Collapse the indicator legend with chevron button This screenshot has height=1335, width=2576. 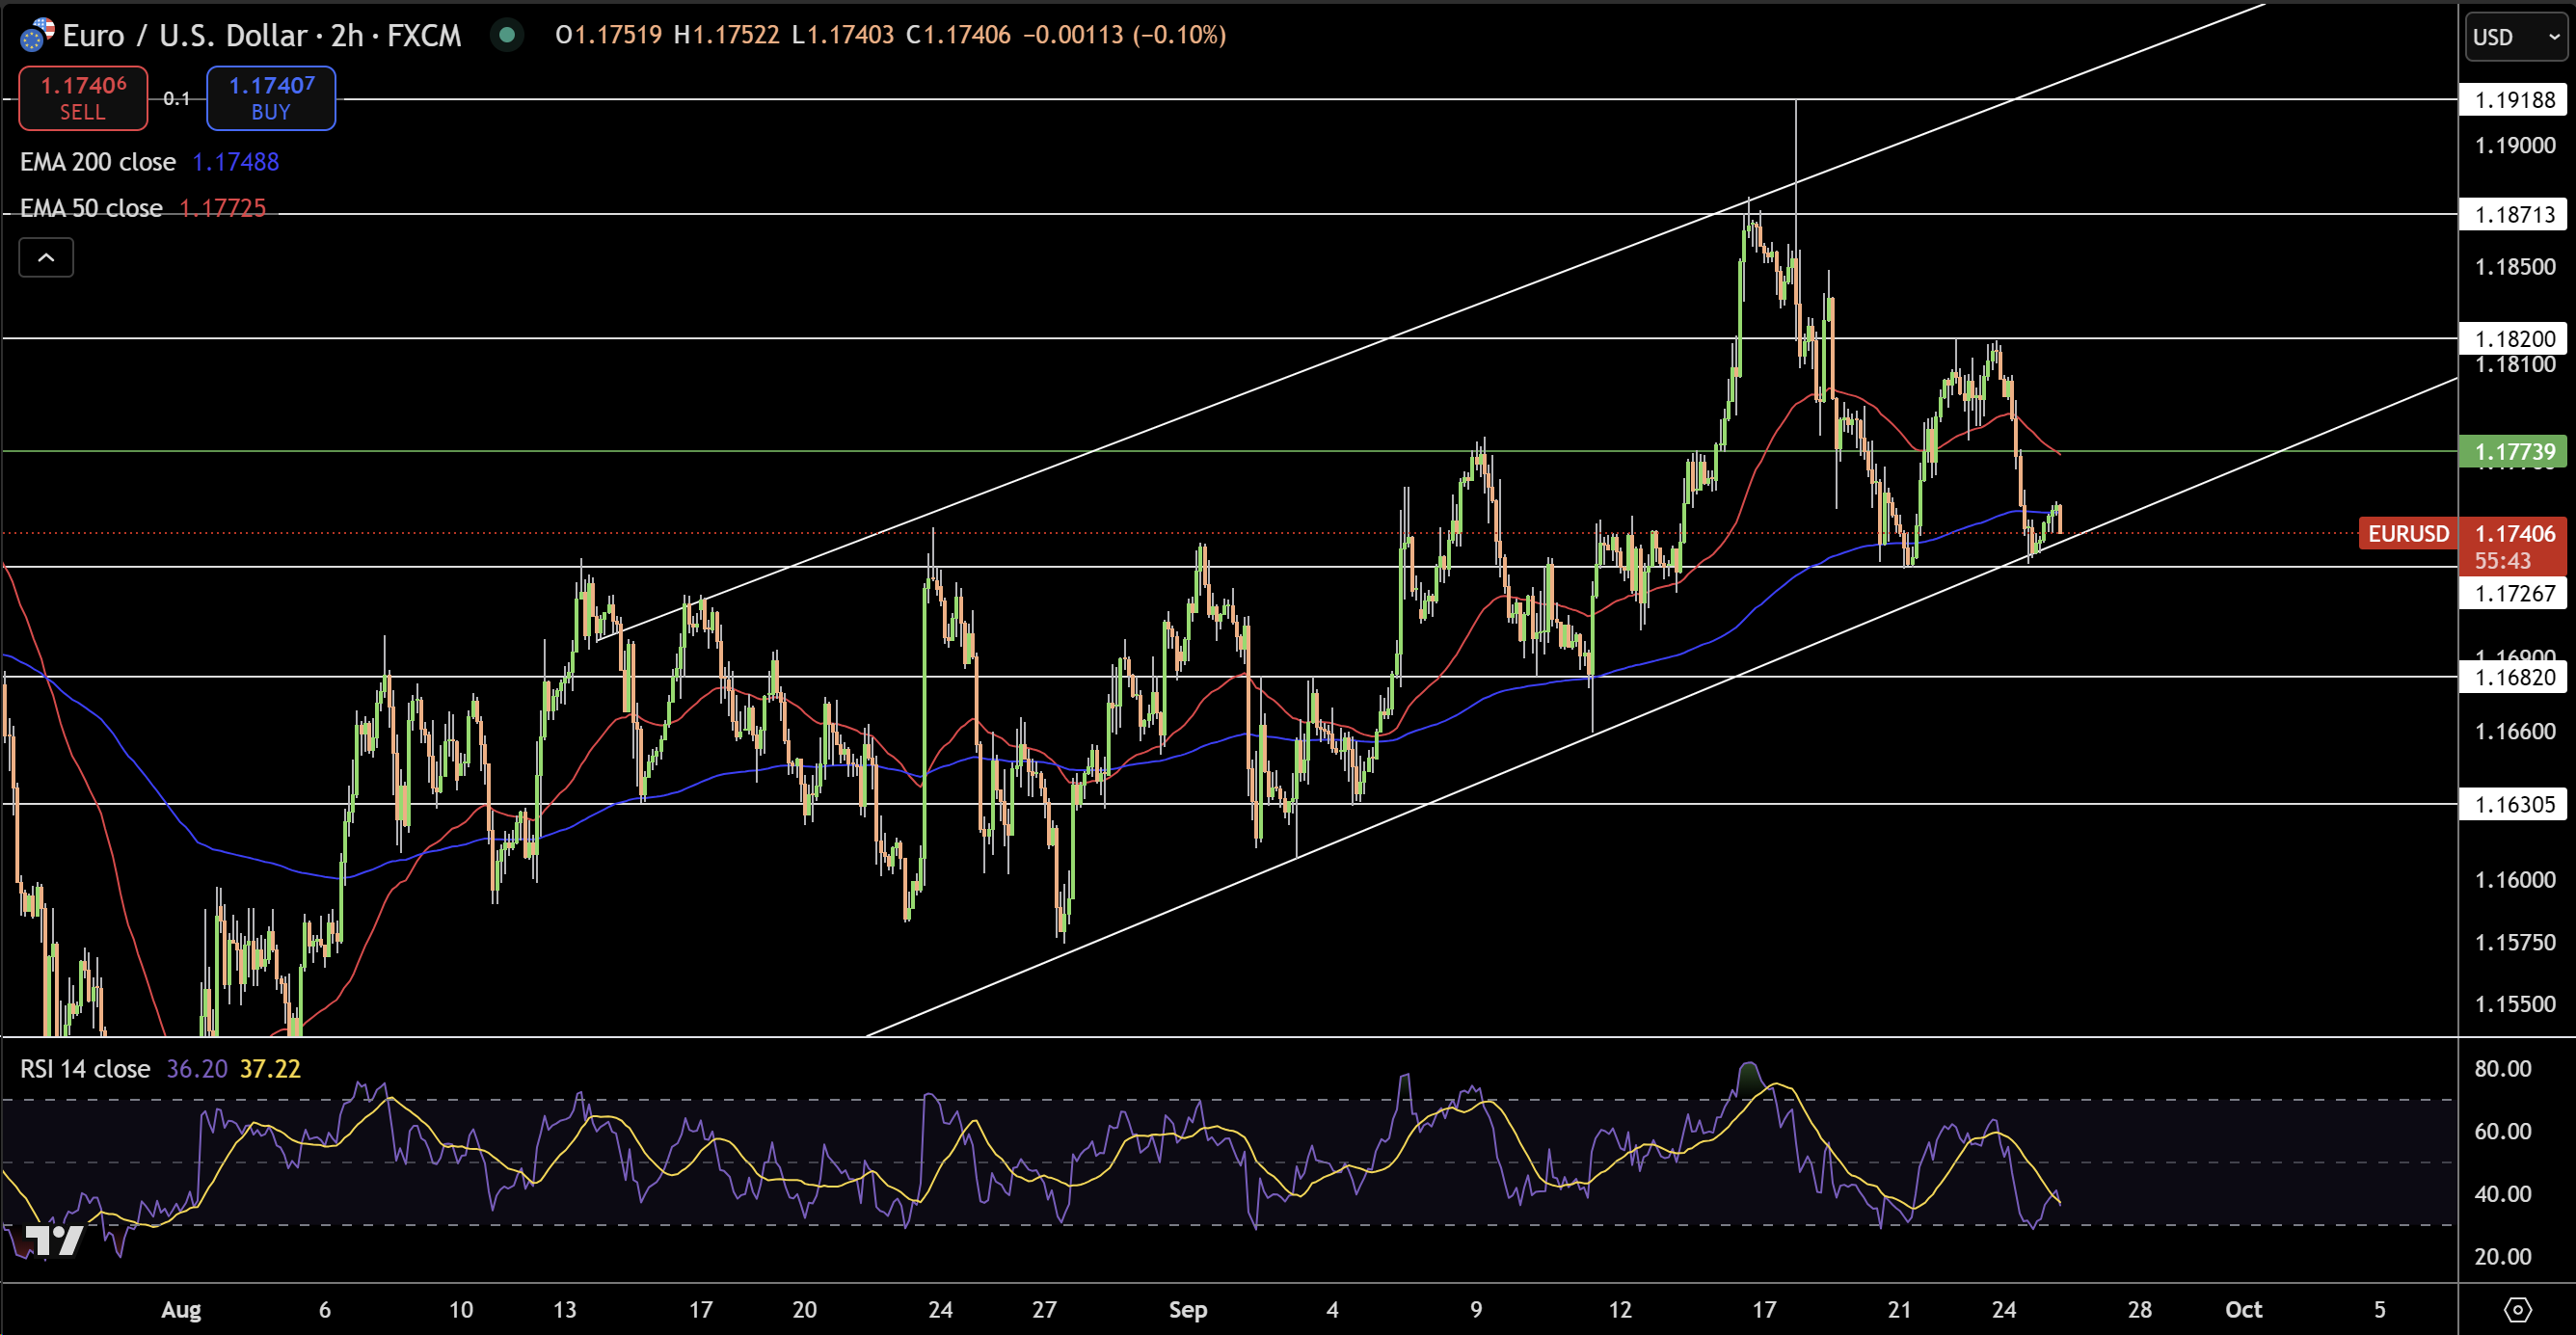[x=46, y=258]
